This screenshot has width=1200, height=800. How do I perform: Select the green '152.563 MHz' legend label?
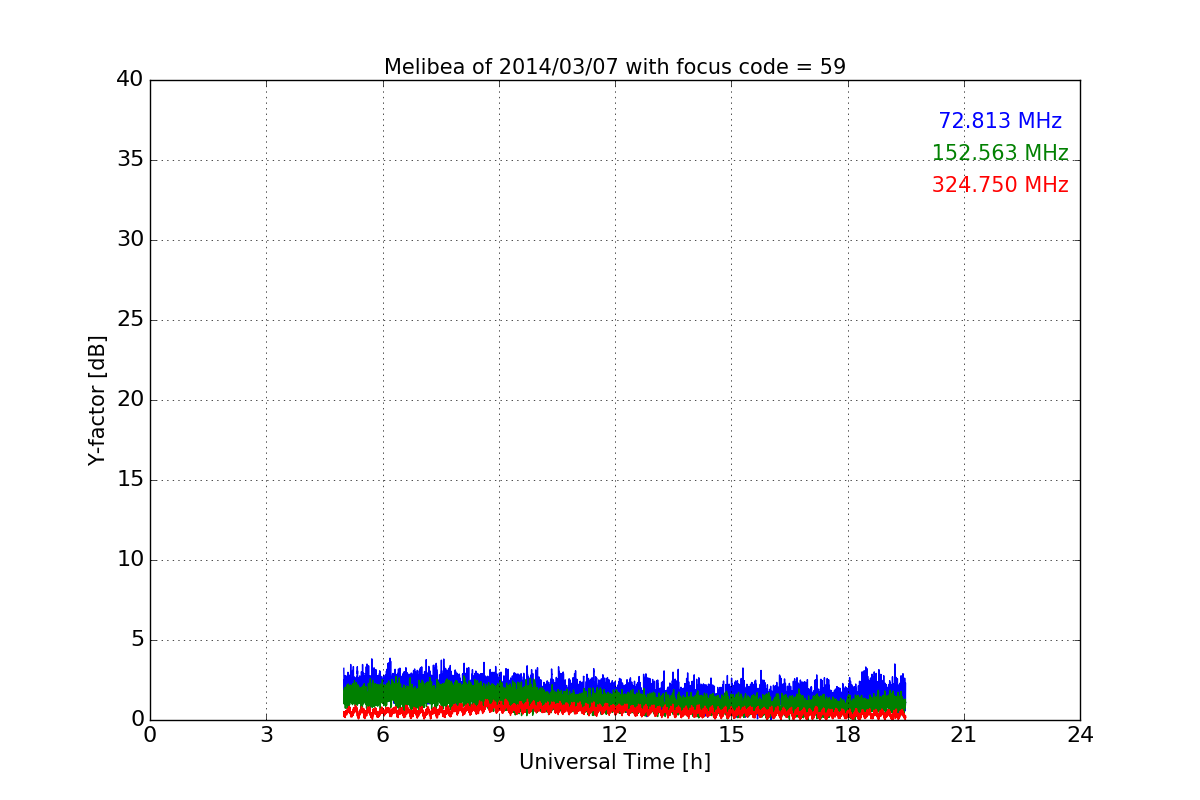(x=1000, y=153)
